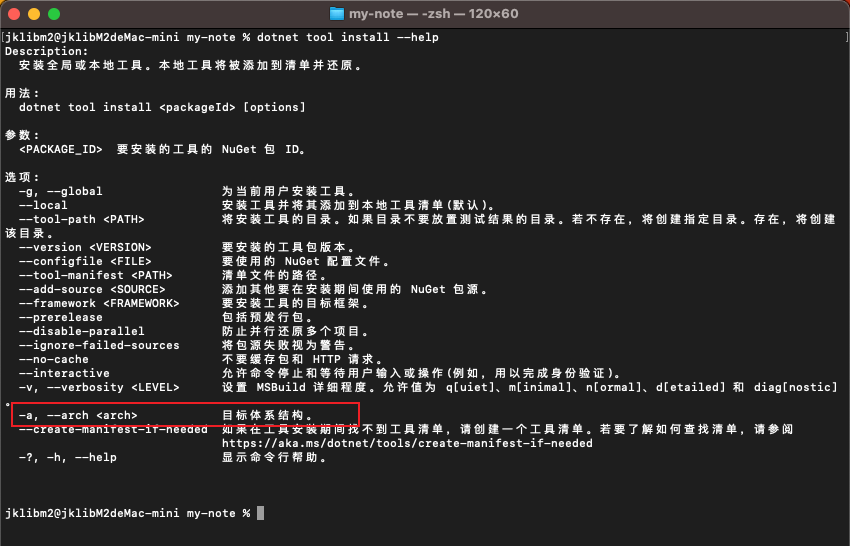Click the "--local" option text
This screenshot has width=850, height=546.
point(43,205)
